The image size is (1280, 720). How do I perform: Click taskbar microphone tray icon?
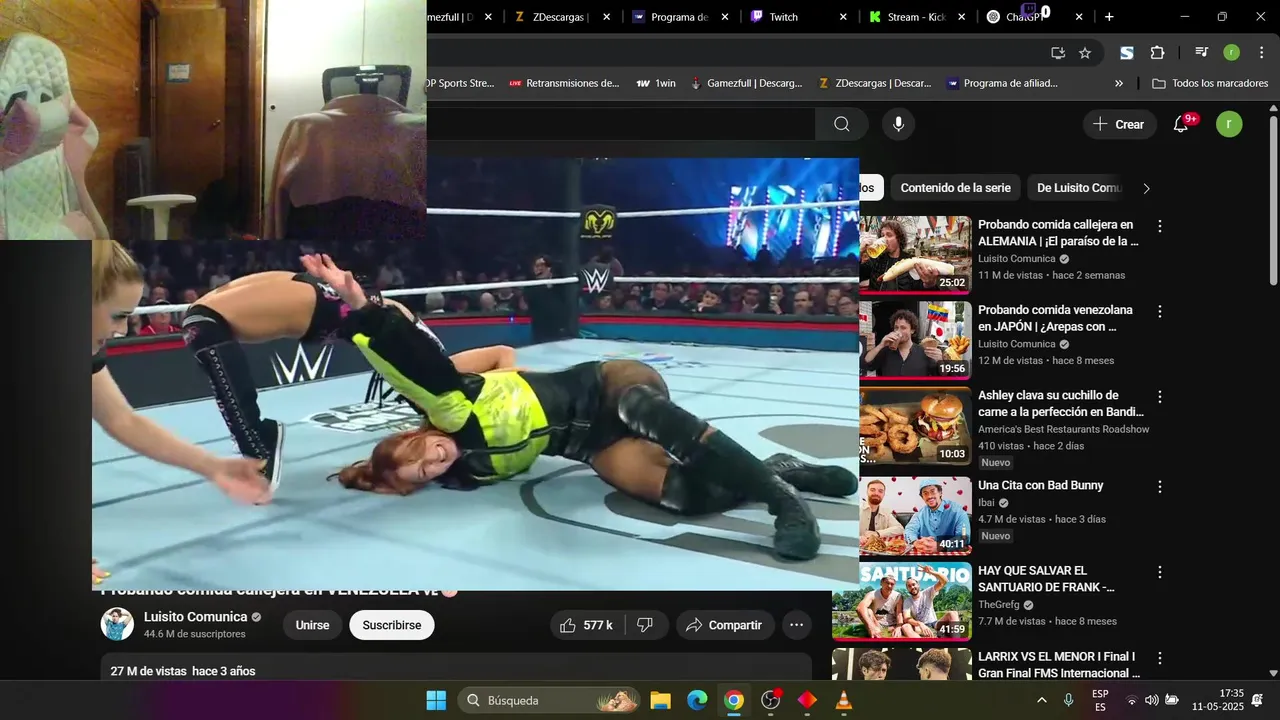coord(1068,700)
